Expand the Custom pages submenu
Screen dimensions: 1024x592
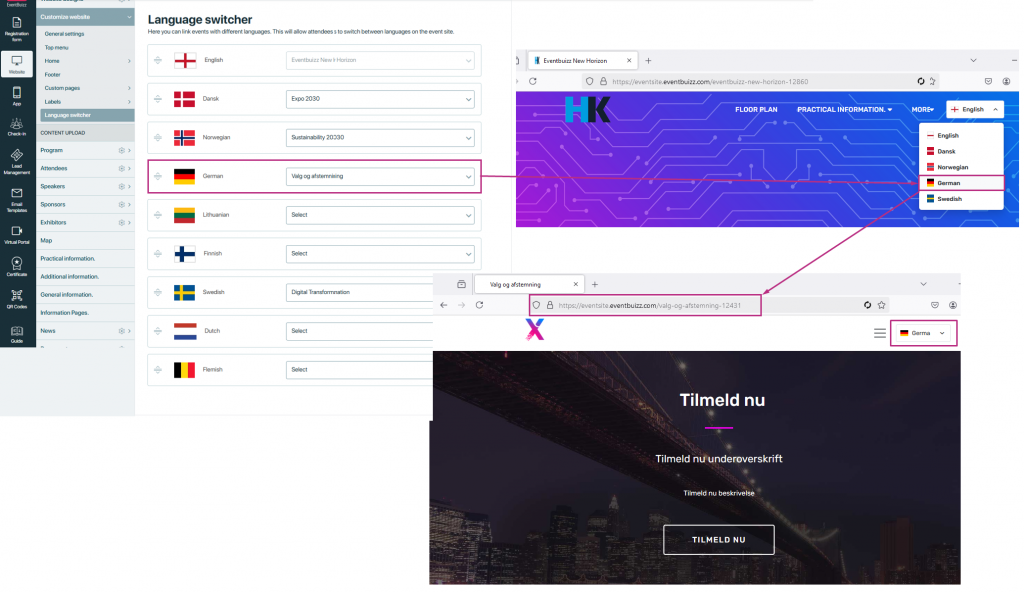[x=129, y=88]
